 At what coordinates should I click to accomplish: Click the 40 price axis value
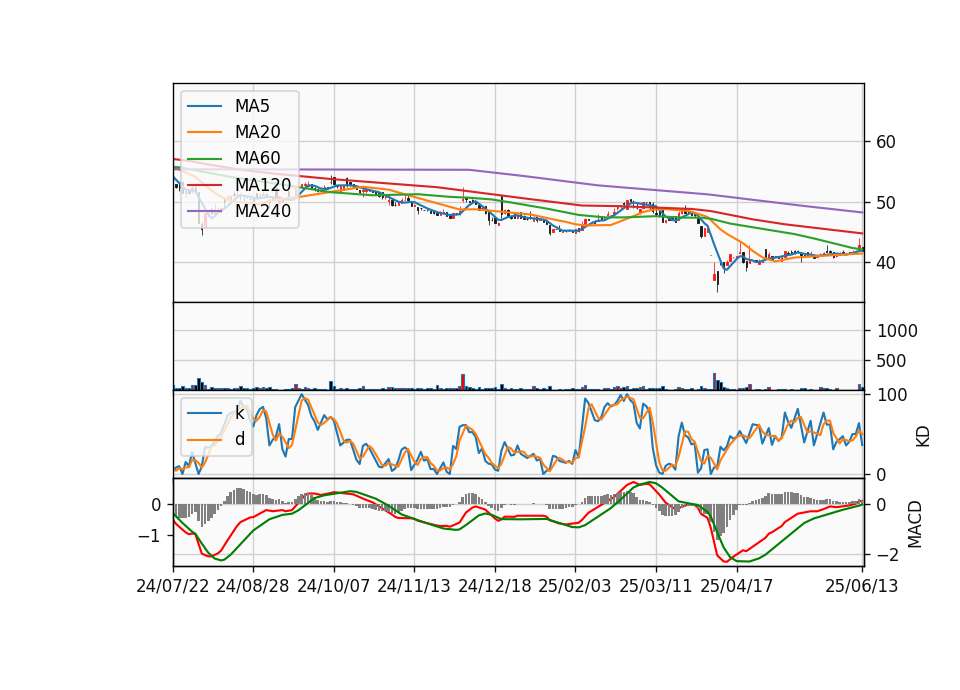click(885, 263)
